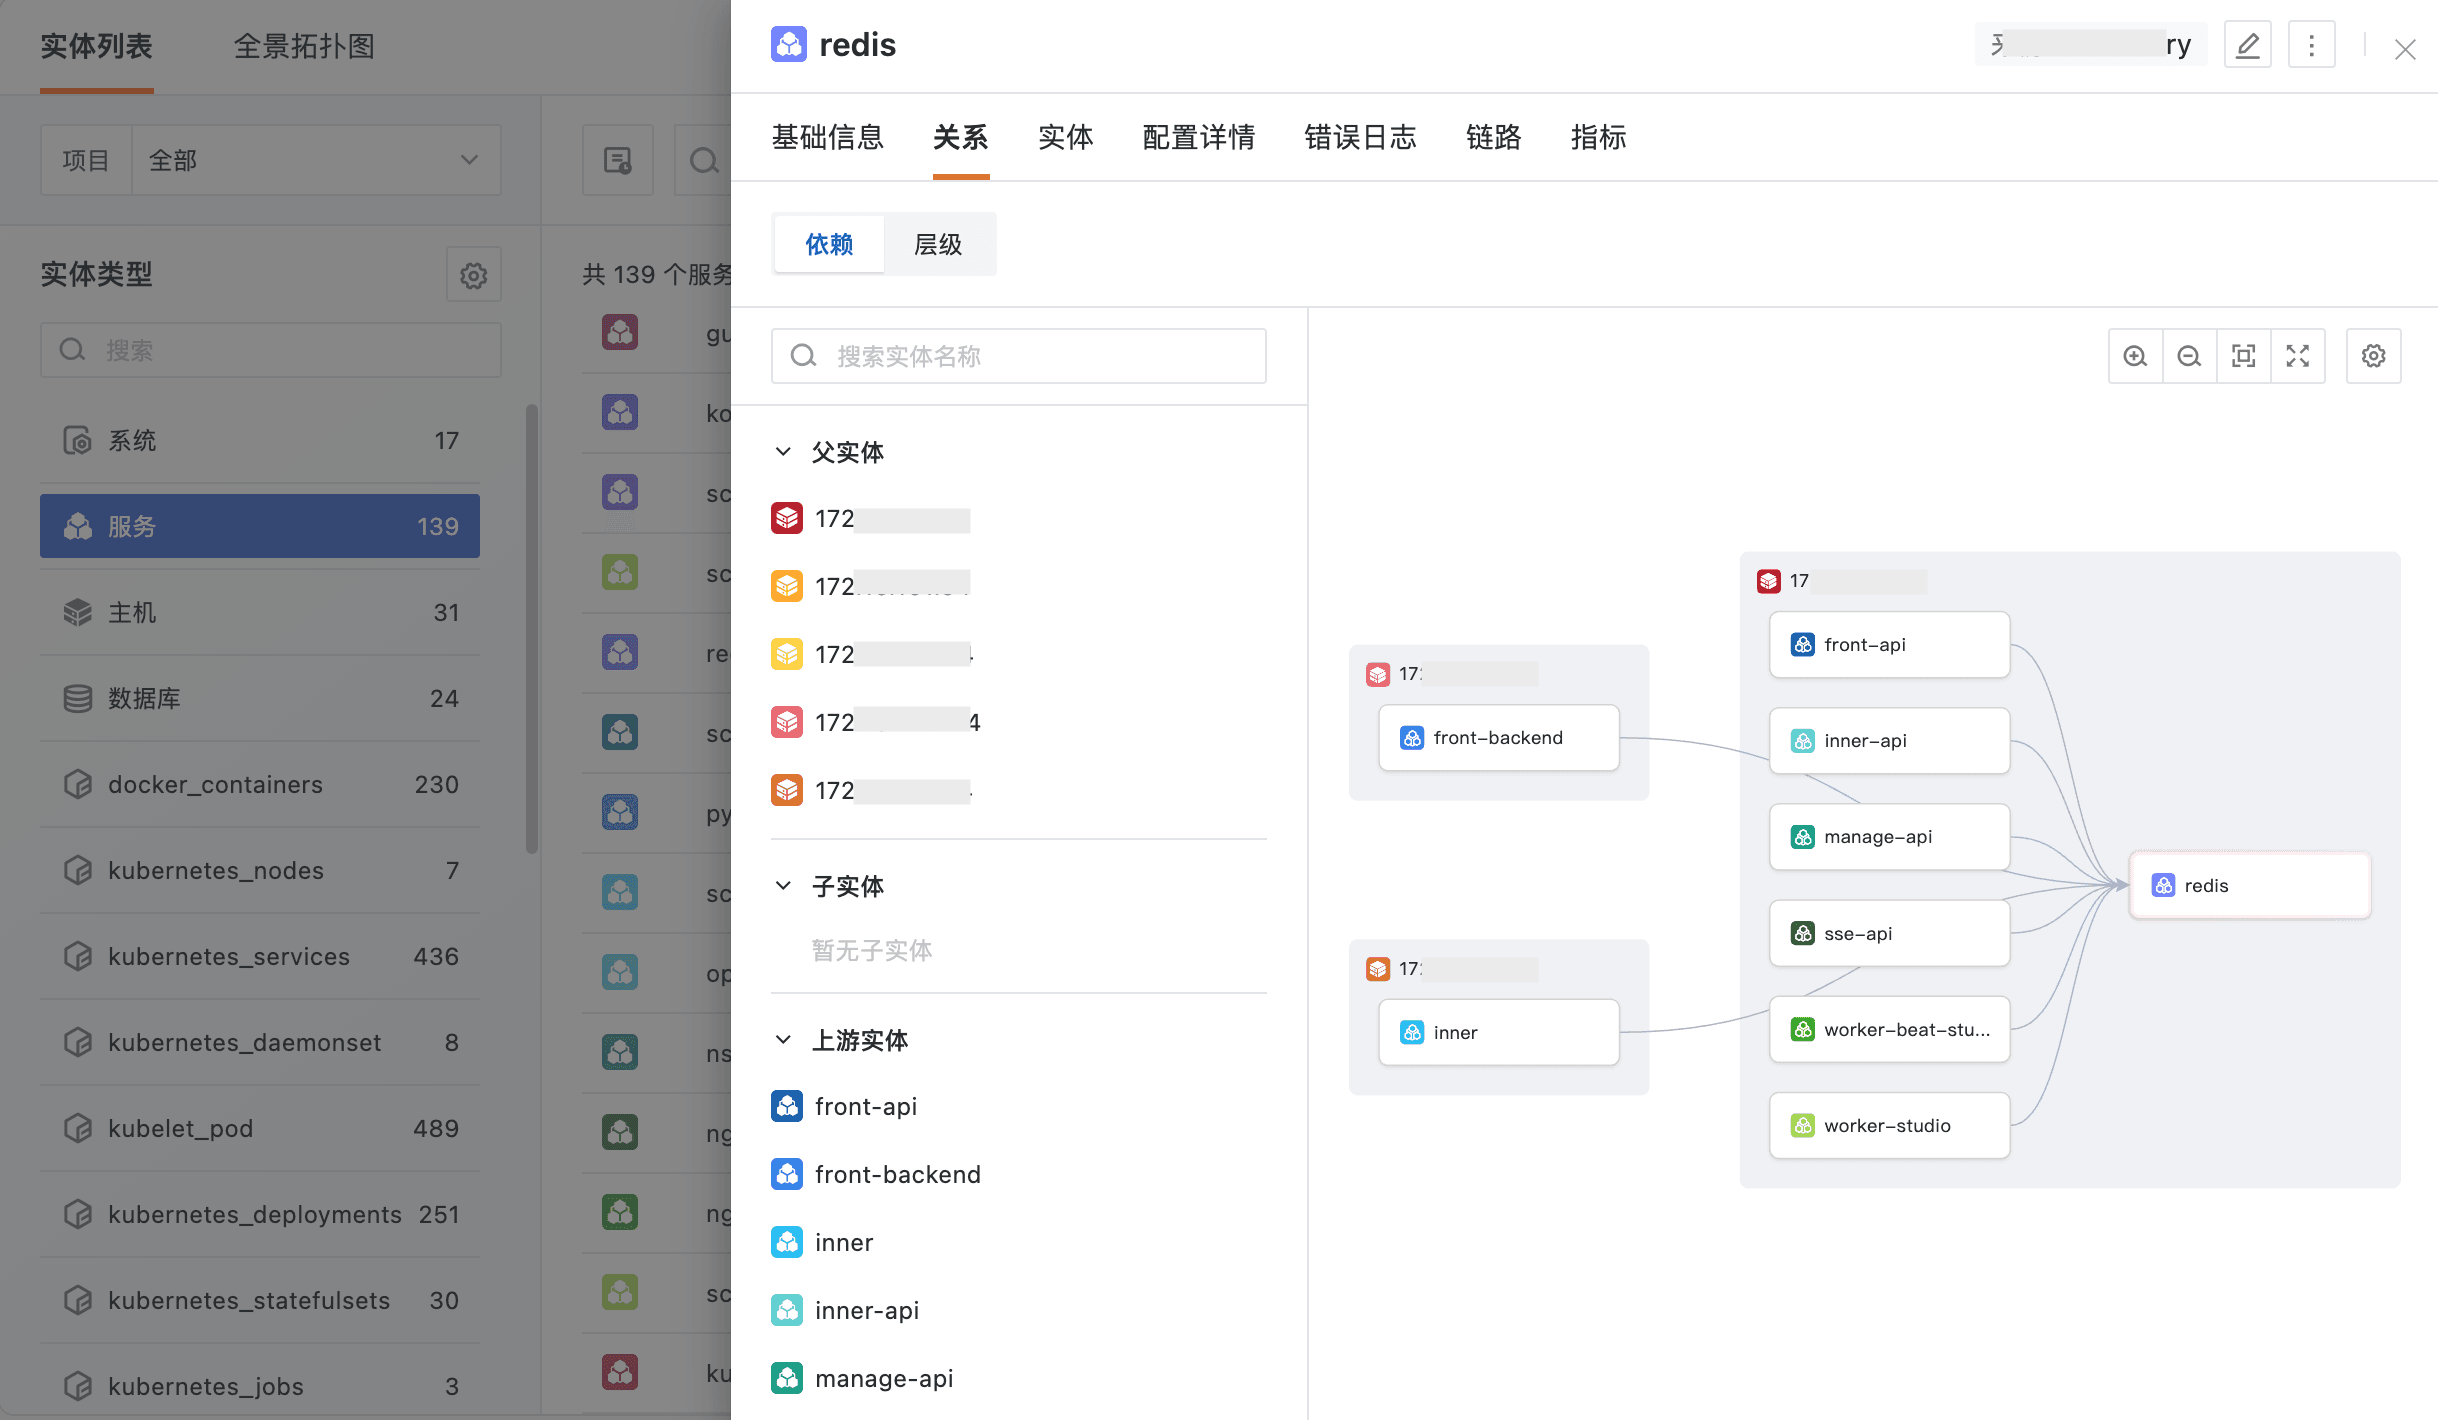This screenshot has height=1420, width=2438.
Task: Collapse the 子实体 section
Action: (x=783, y=886)
